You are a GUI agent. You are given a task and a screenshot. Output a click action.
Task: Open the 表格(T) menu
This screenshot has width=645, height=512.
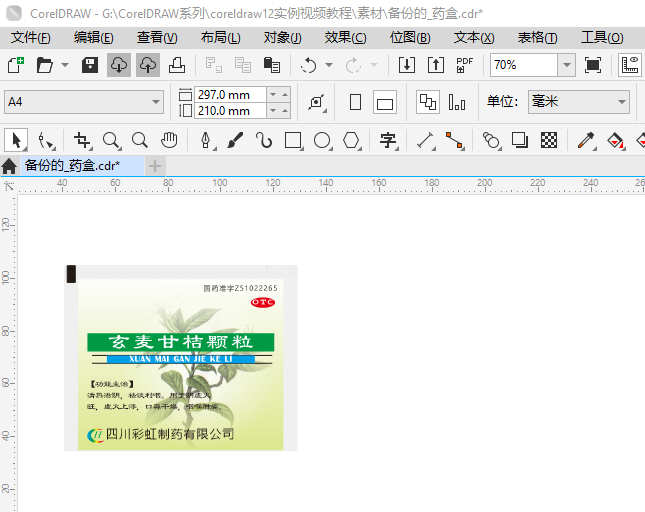pyautogui.click(x=538, y=38)
